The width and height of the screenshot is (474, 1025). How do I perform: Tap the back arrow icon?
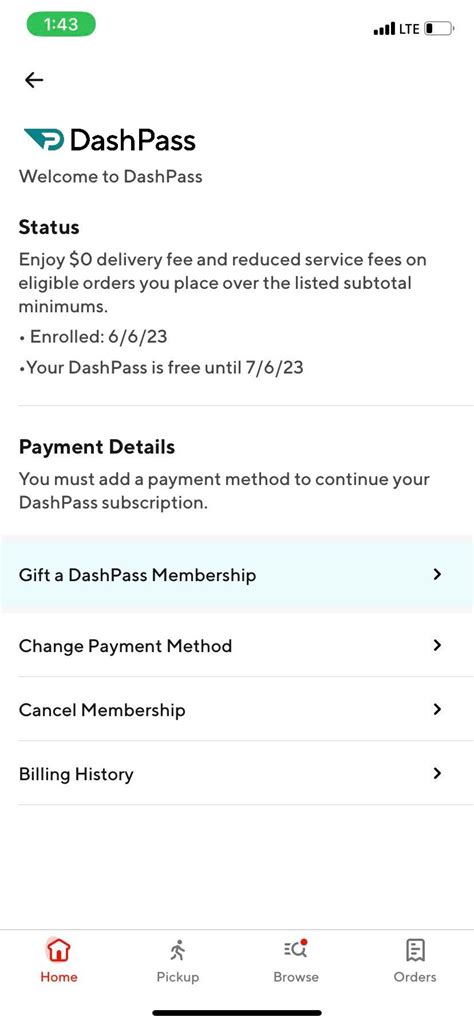(34, 80)
